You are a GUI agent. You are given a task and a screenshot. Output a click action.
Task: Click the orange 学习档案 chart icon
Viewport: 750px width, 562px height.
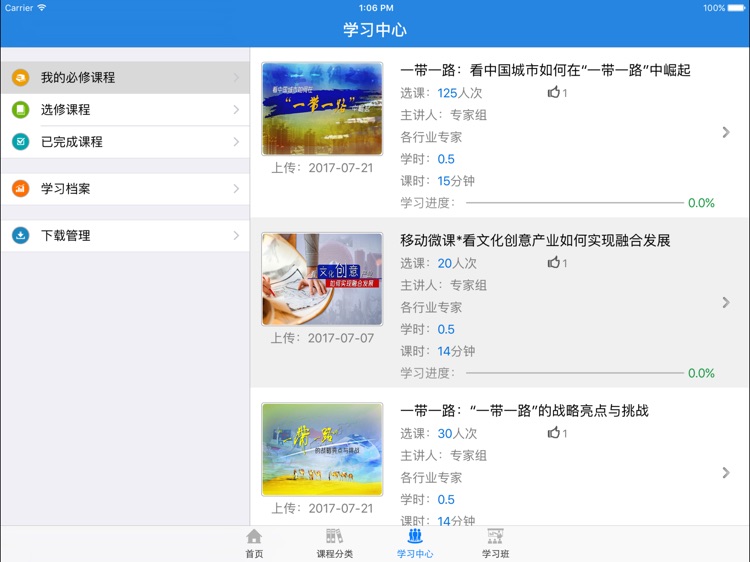pyautogui.click(x=21, y=188)
